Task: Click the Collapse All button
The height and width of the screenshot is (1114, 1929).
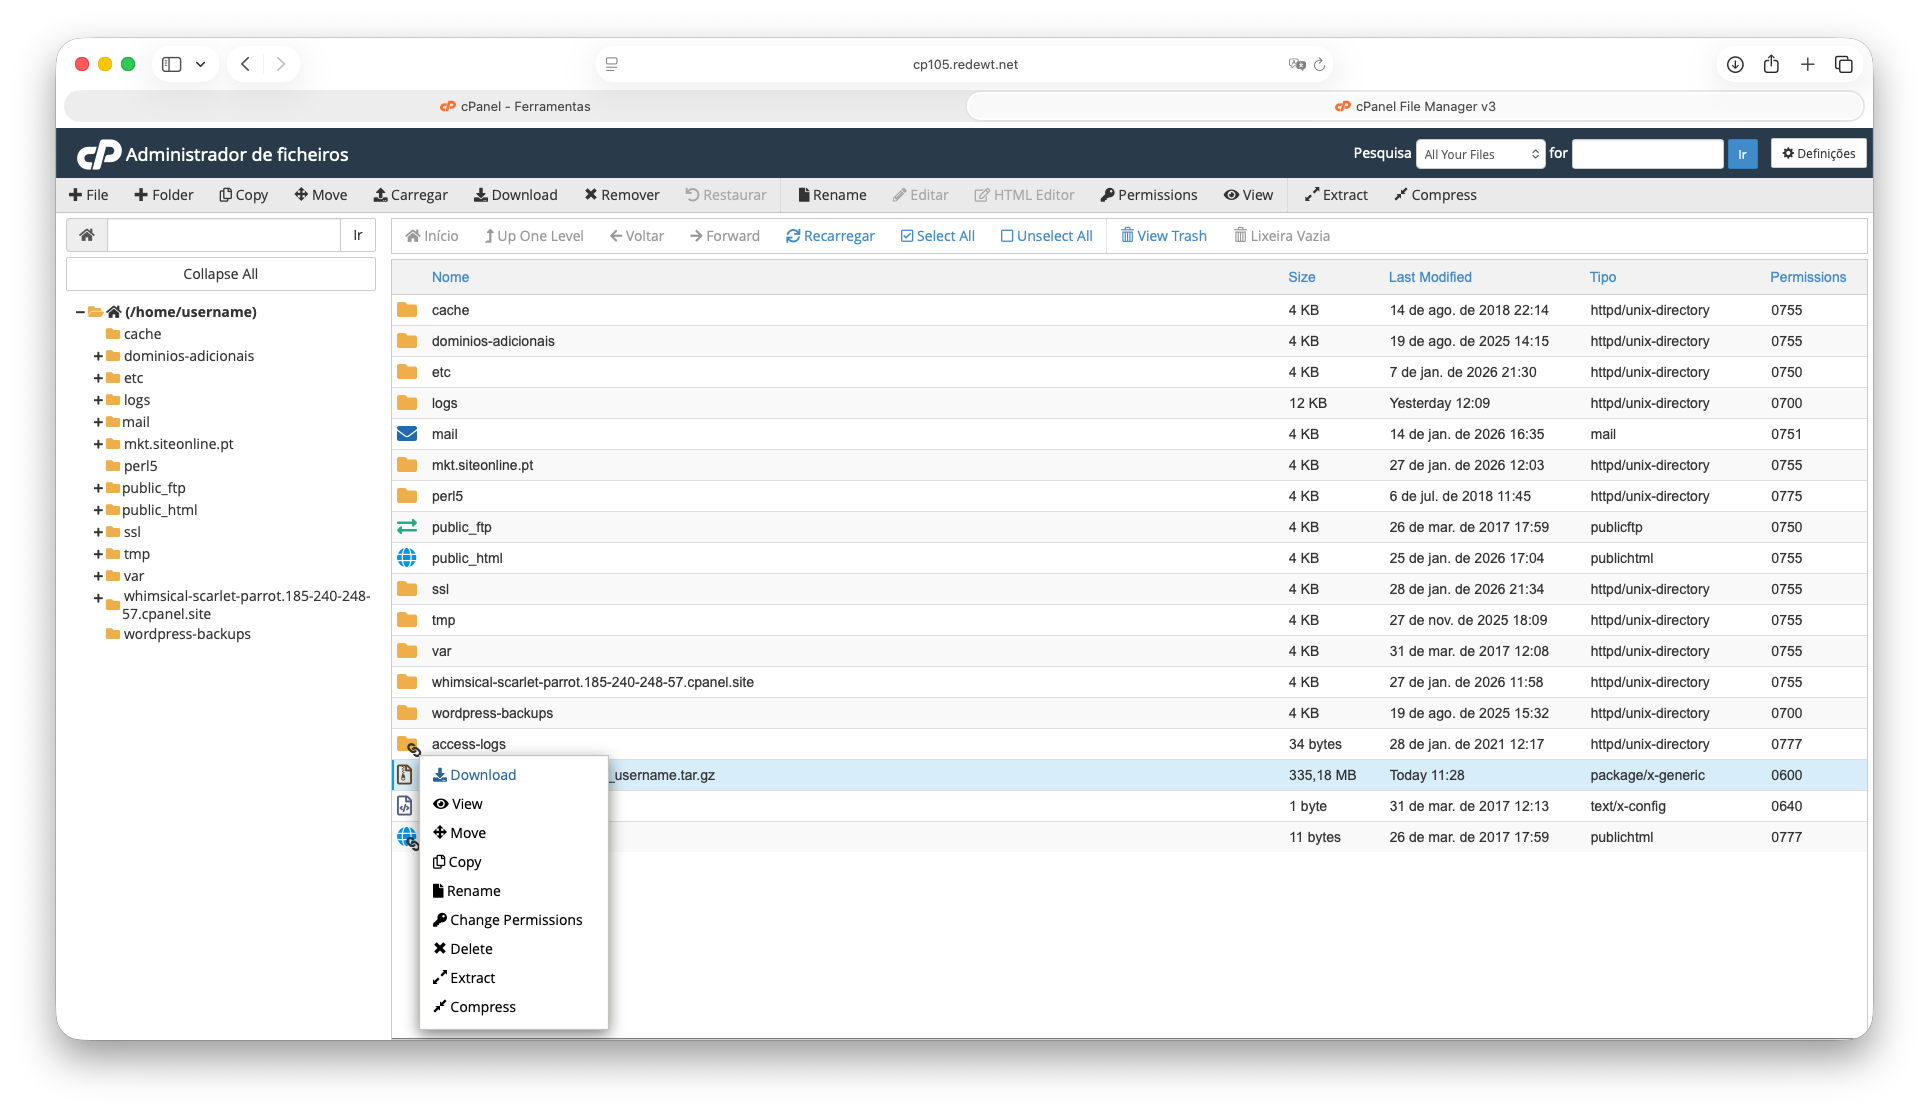Action: [221, 274]
